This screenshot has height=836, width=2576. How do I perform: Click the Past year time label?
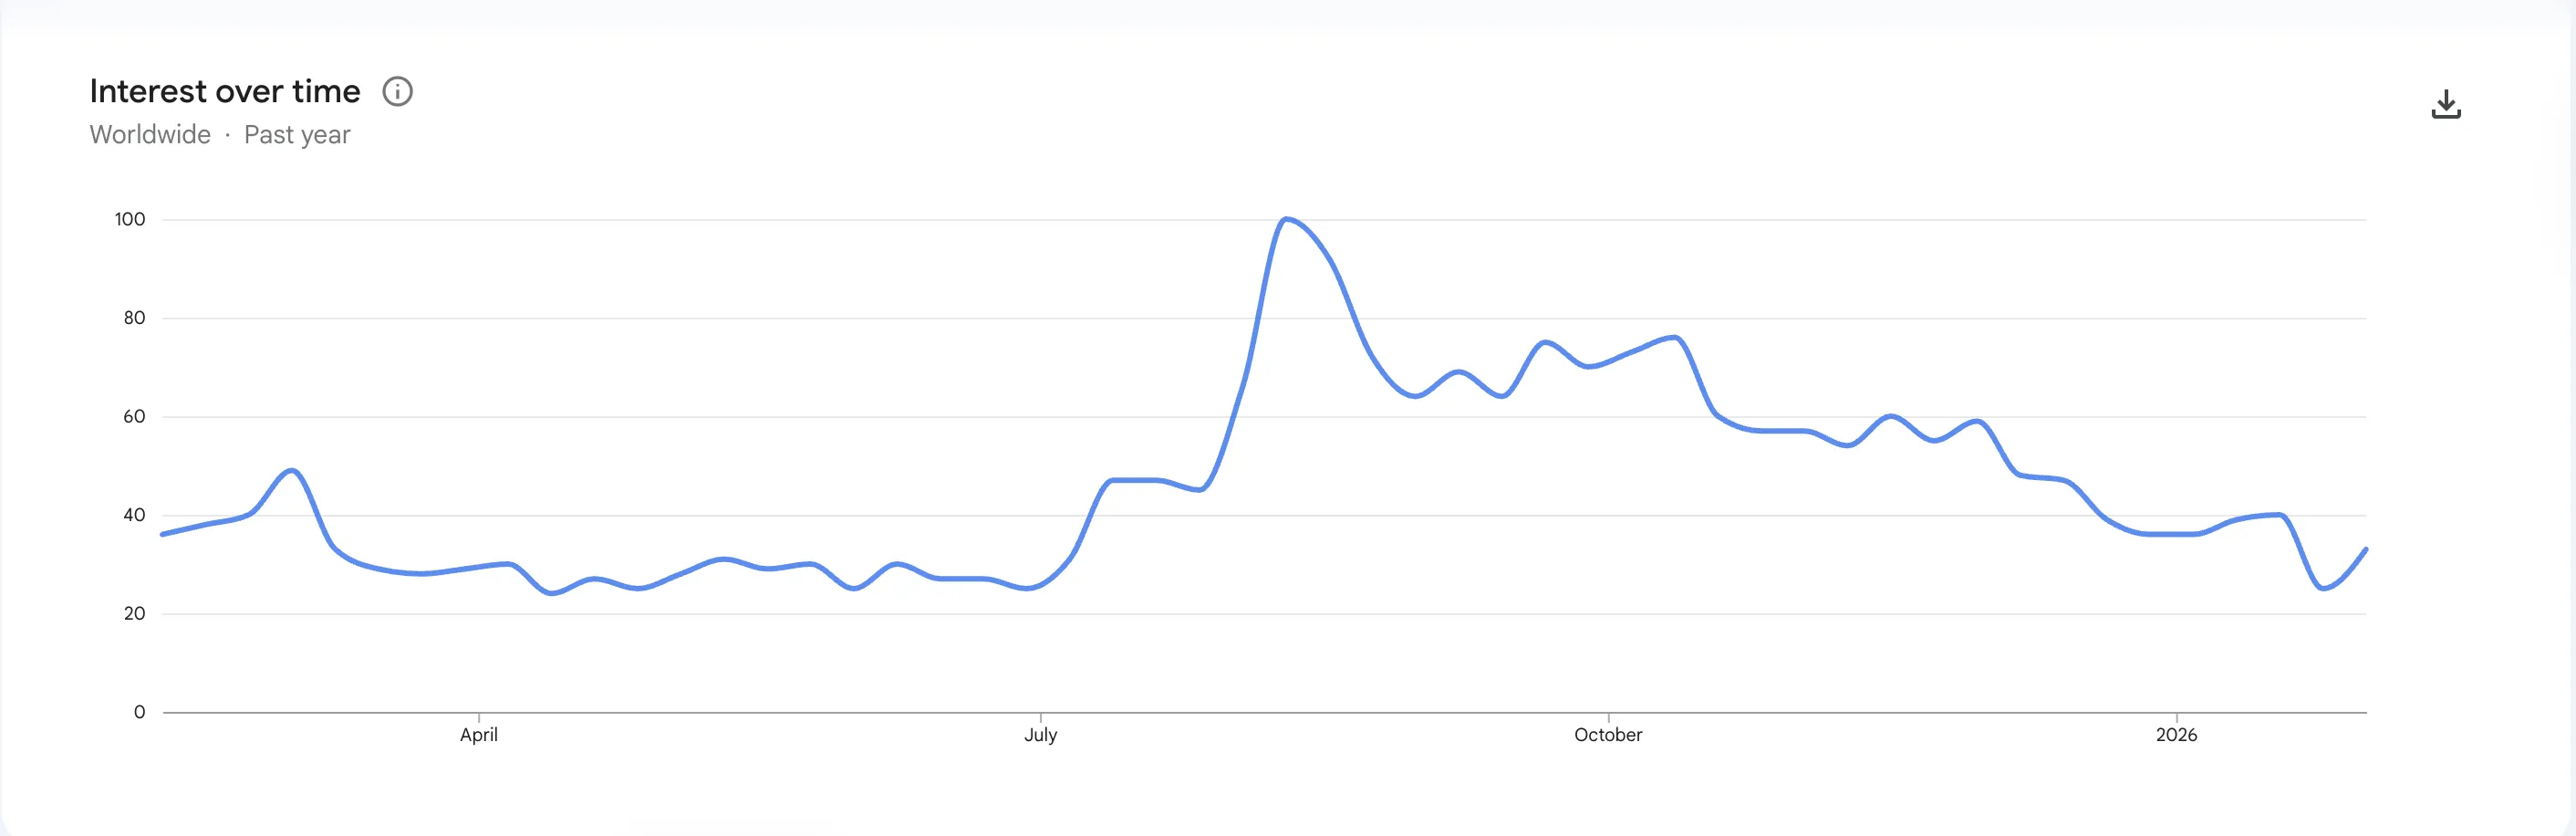click(x=297, y=134)
